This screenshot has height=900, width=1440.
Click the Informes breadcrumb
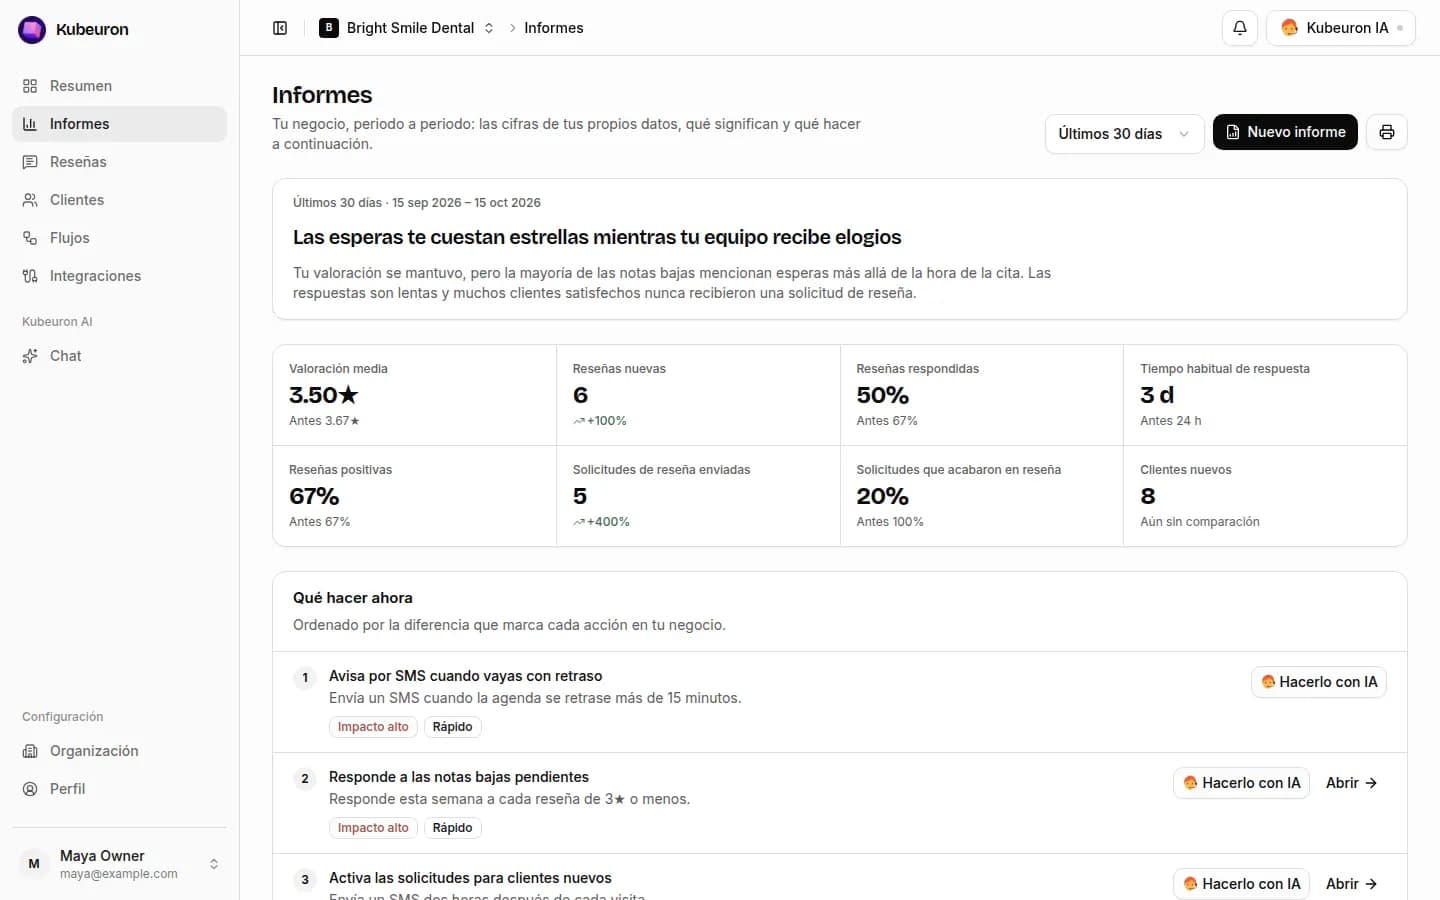[554, 28]
